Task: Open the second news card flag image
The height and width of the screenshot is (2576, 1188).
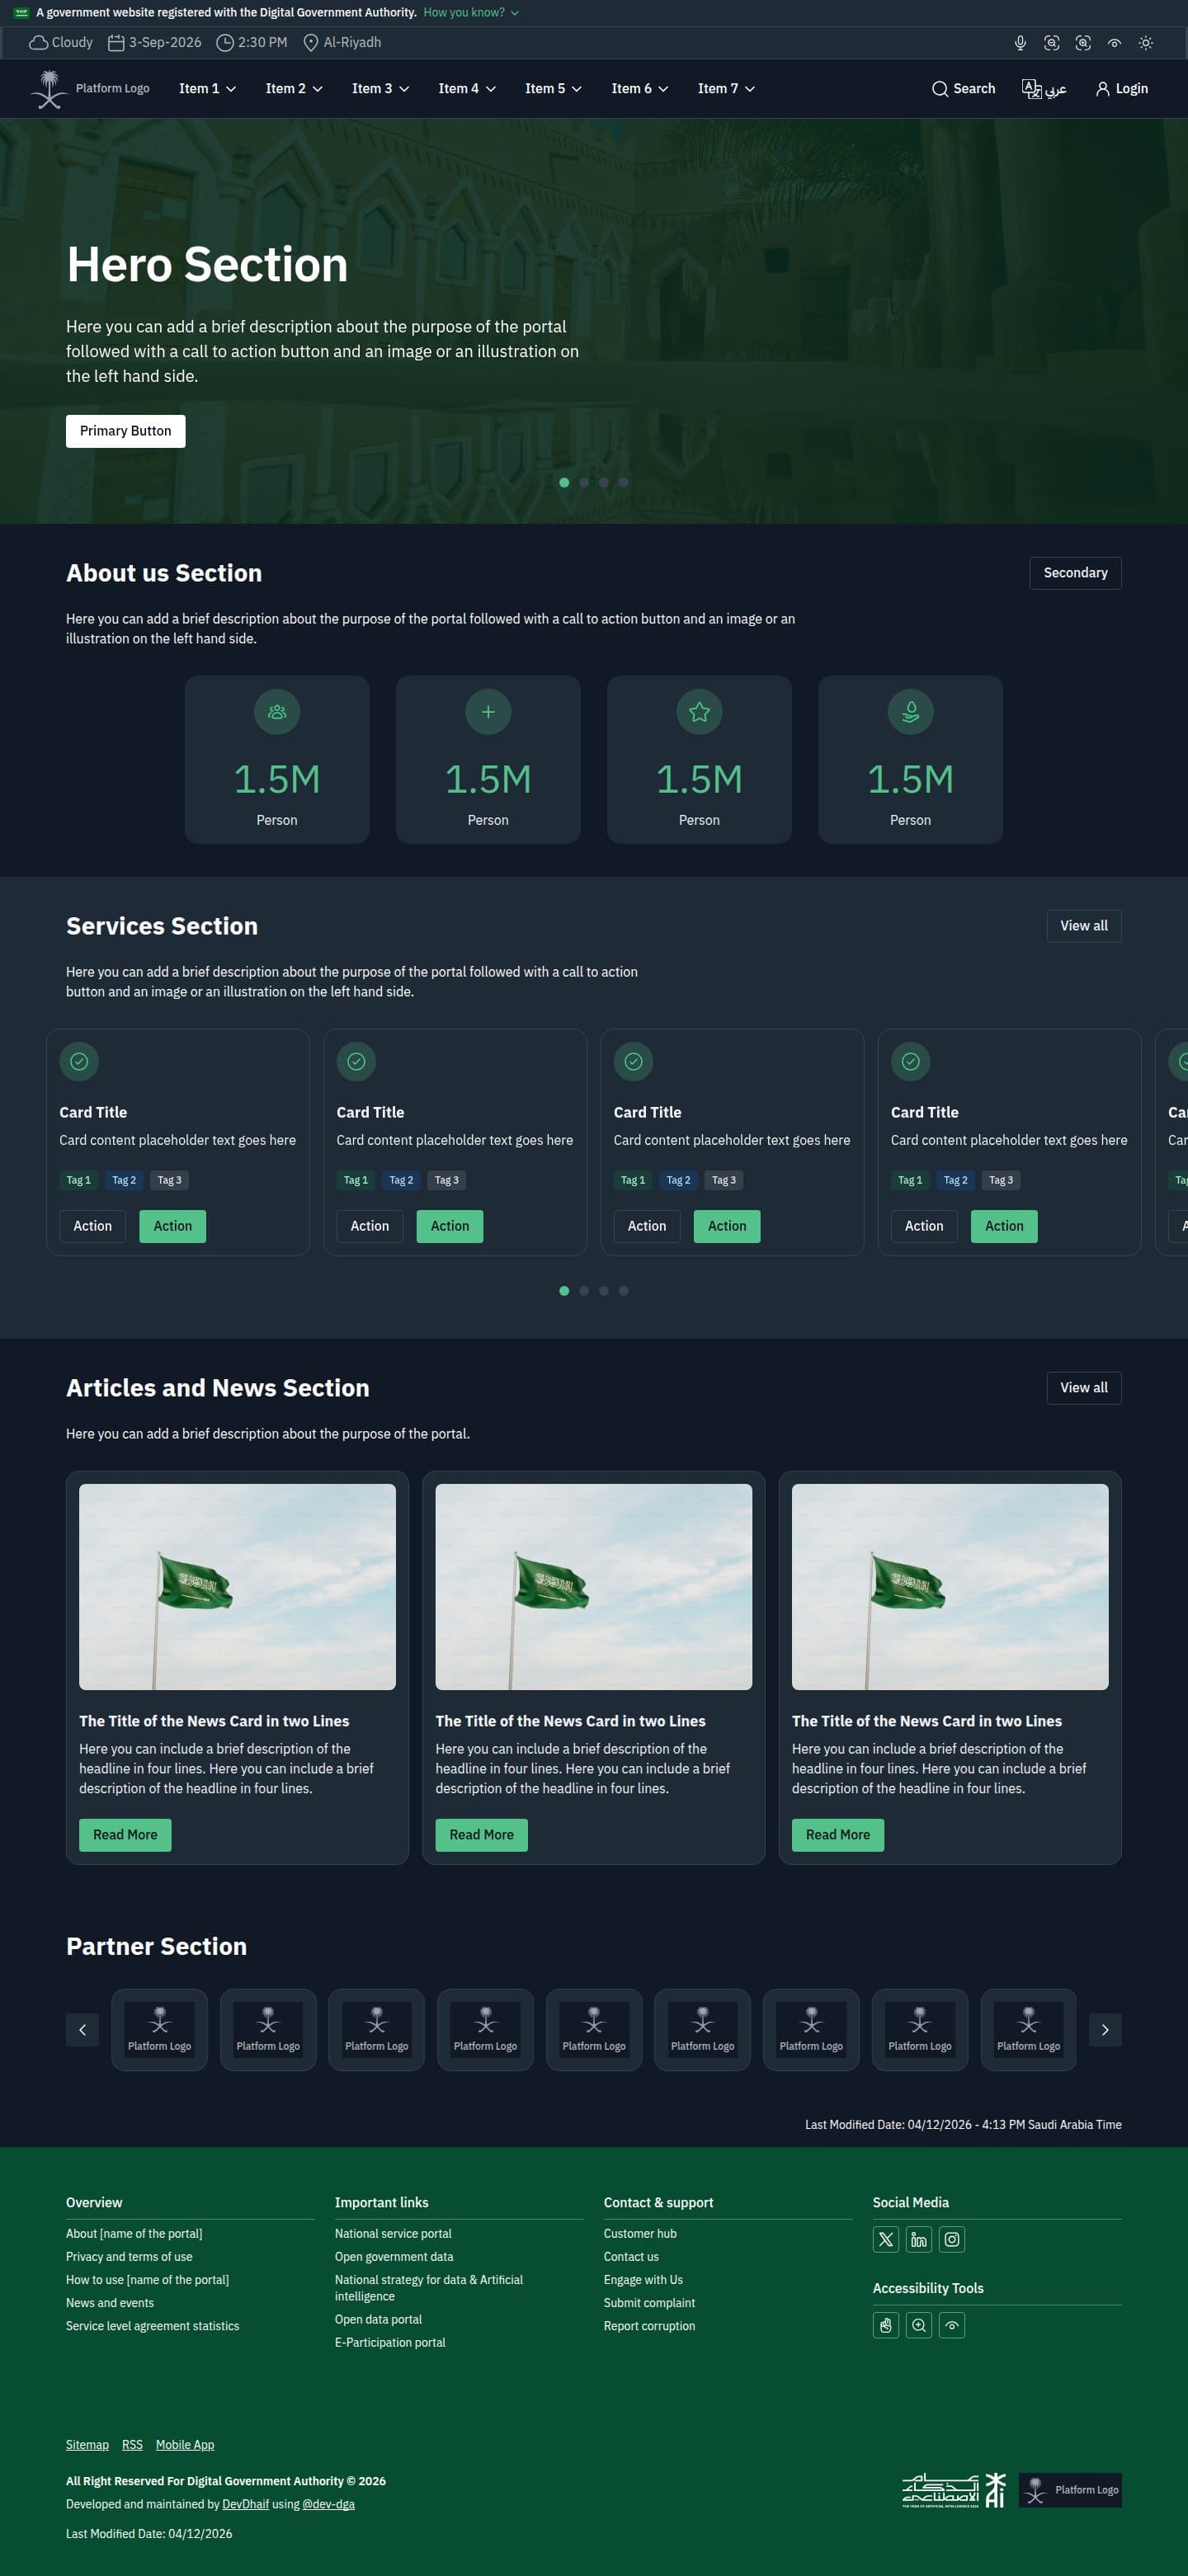Action: click(x=594, y=1587)
